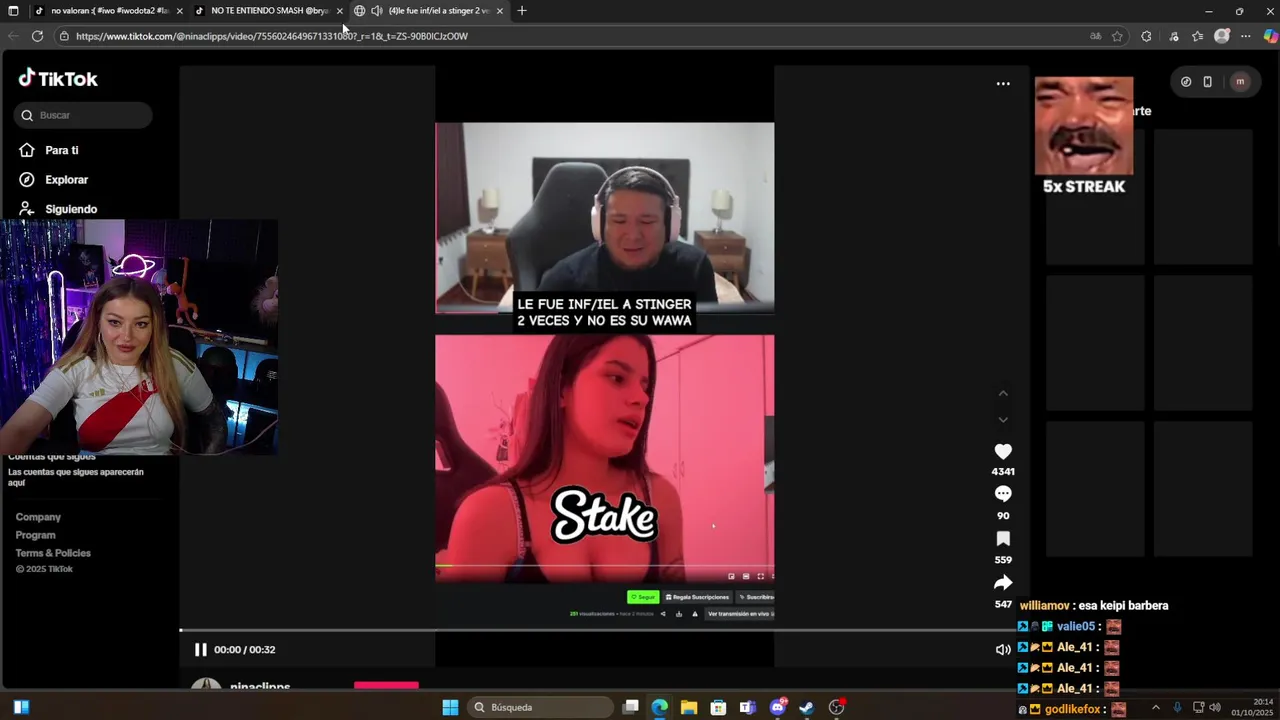The height and width of the screenshot is (720, 1280).
Task: Focus the Buscar search field
Action: pyautogui.click(x=83, y=115)
